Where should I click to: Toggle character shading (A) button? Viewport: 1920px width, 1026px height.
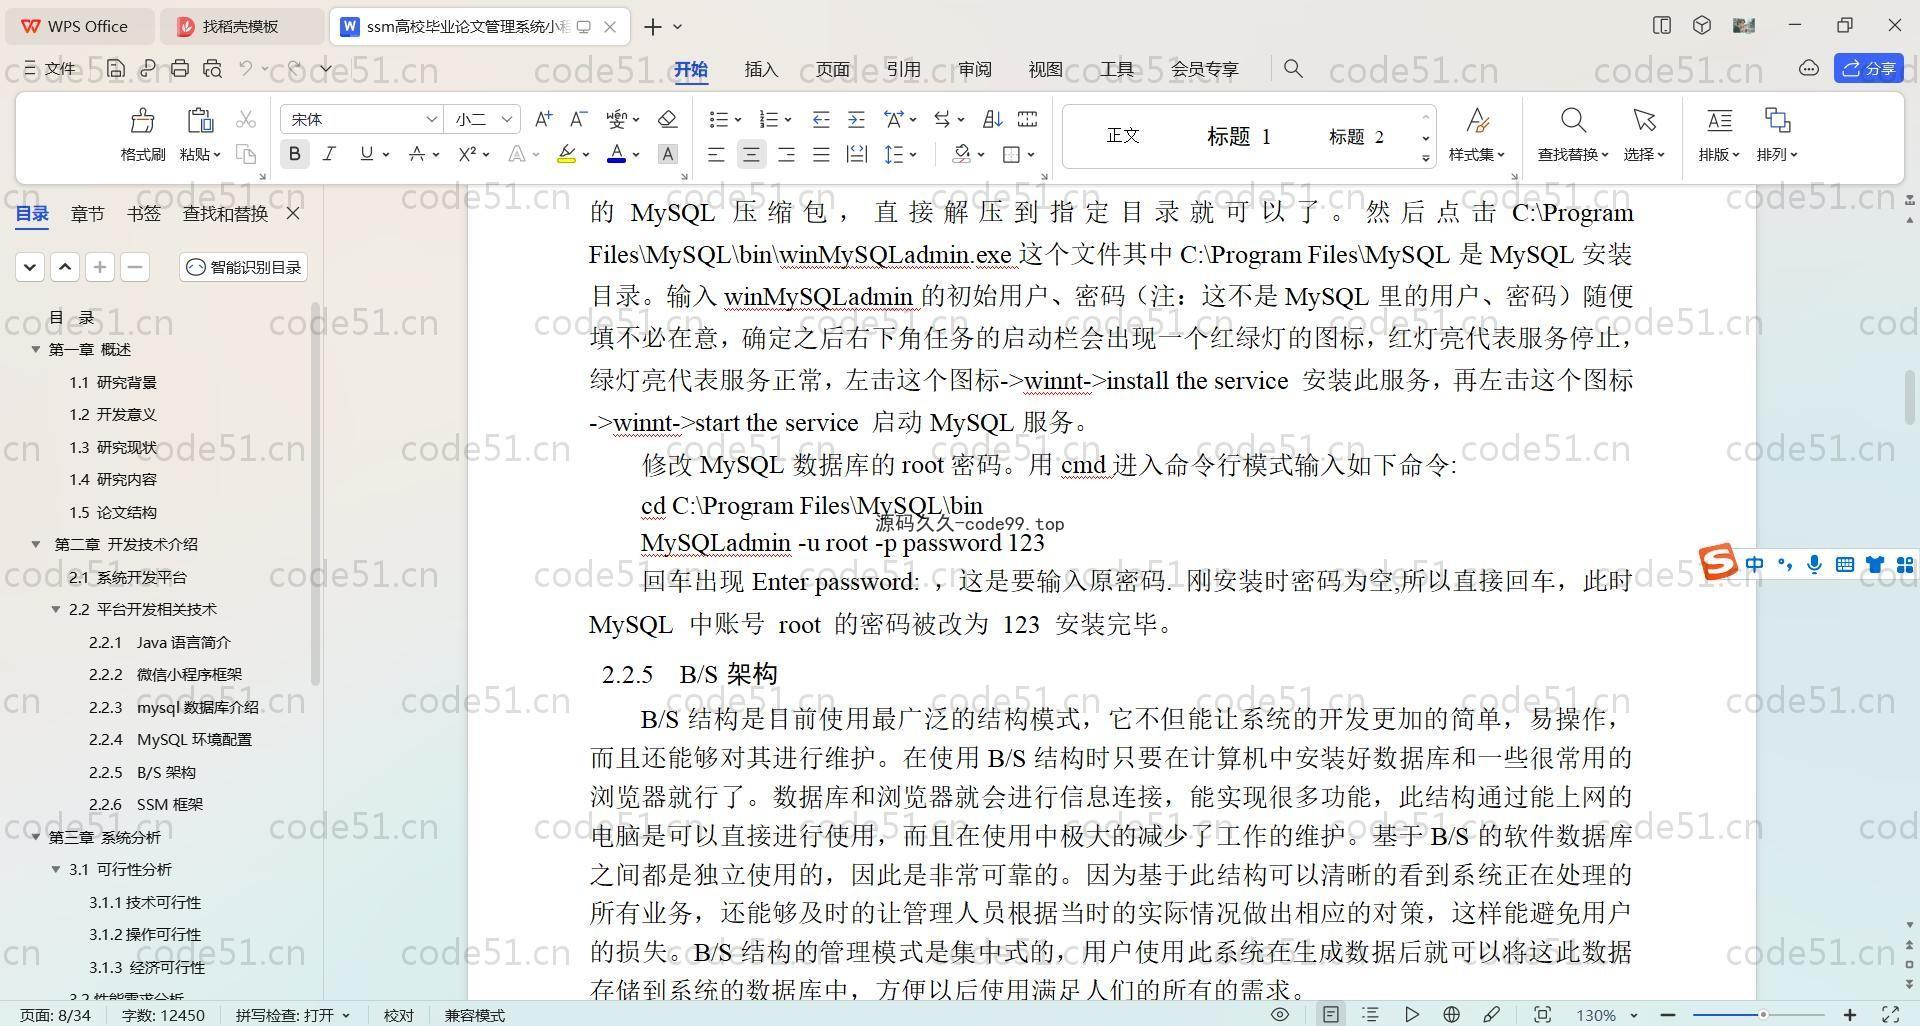668,154
